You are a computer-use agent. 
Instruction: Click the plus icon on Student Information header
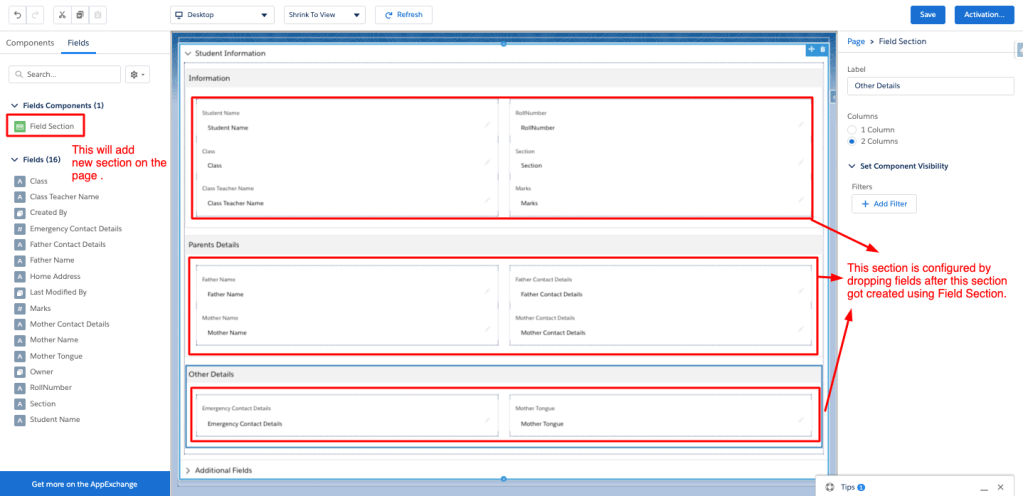pos(811,50)
